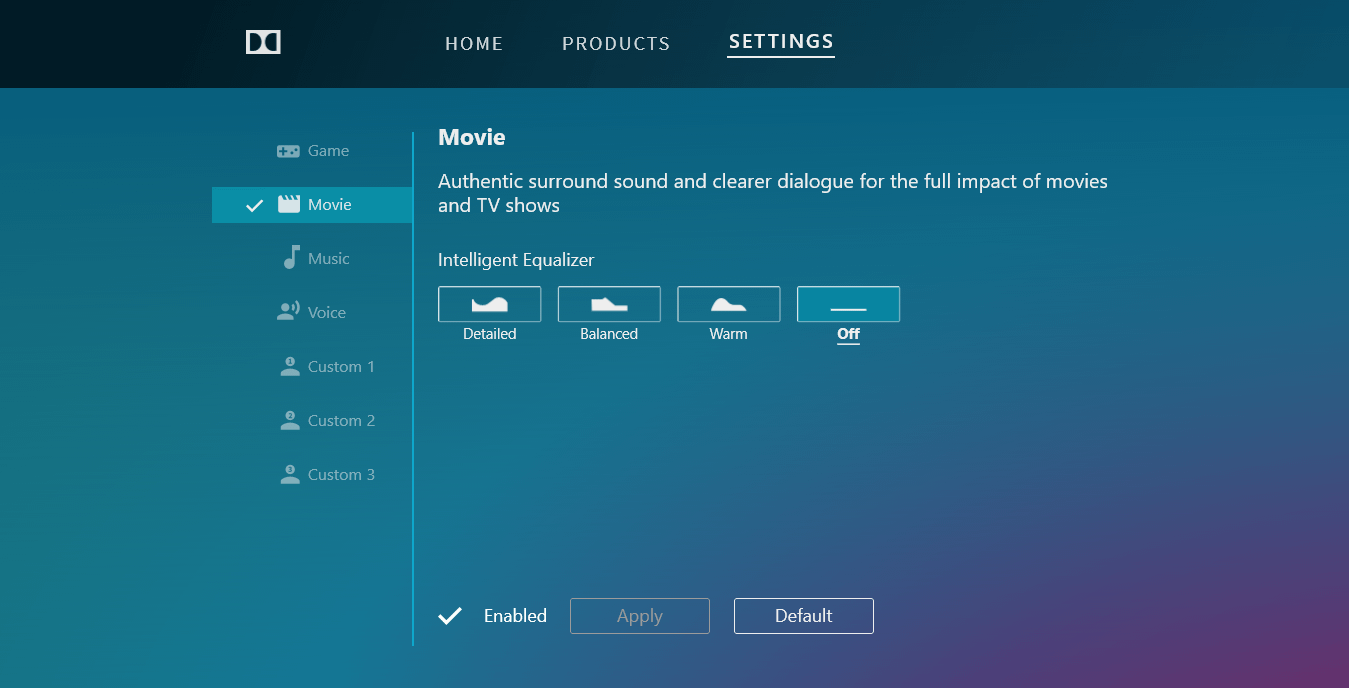Screen dimensions: 1349x688
Task: Choose the Game profile label
Action: pyautogui.click(x=328, y=151)
